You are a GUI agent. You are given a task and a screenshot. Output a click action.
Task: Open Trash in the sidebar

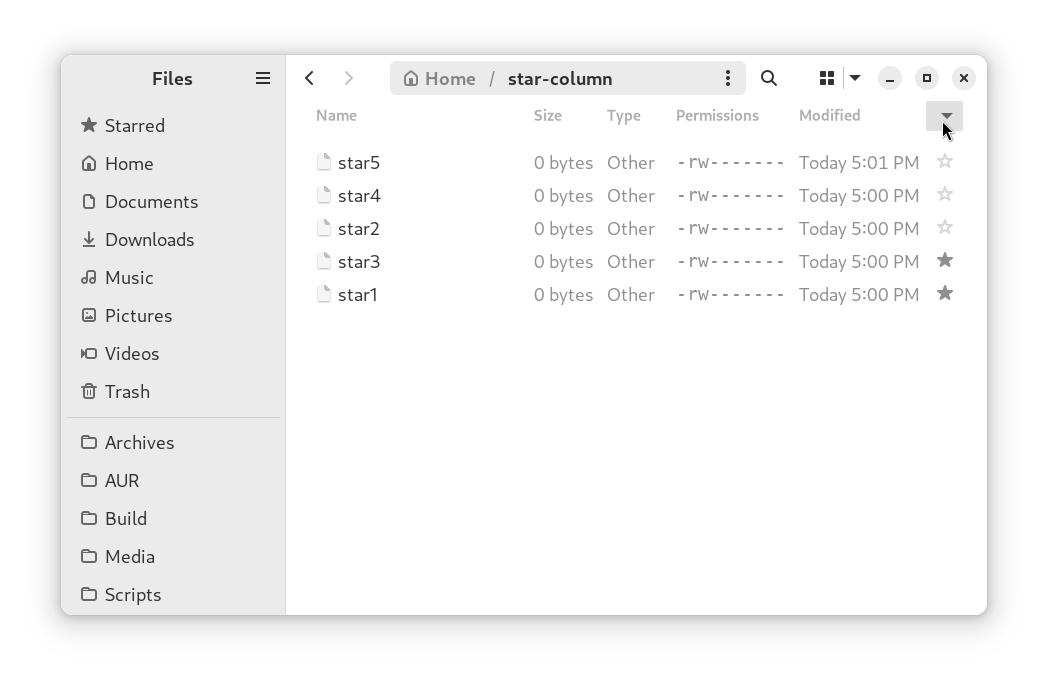point(173,392)
